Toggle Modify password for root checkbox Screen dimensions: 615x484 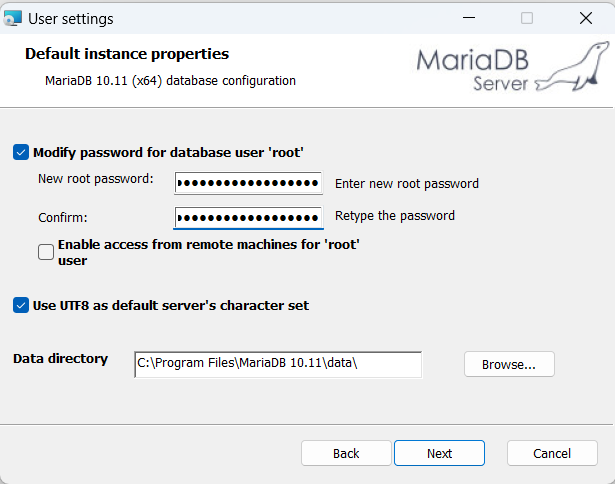21,152
